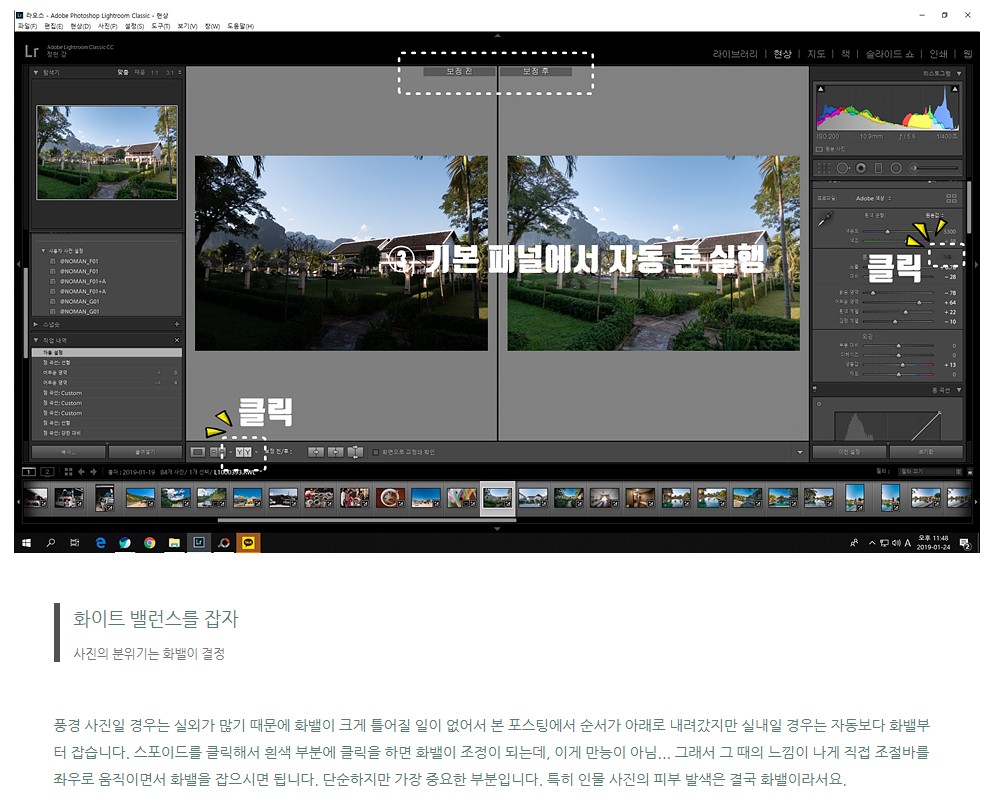Open Lightroom from the Windows taskbar
Image resolution: width=1004 pixels, height=806 pixels.
pyautogui.click(x=198, y=543)
